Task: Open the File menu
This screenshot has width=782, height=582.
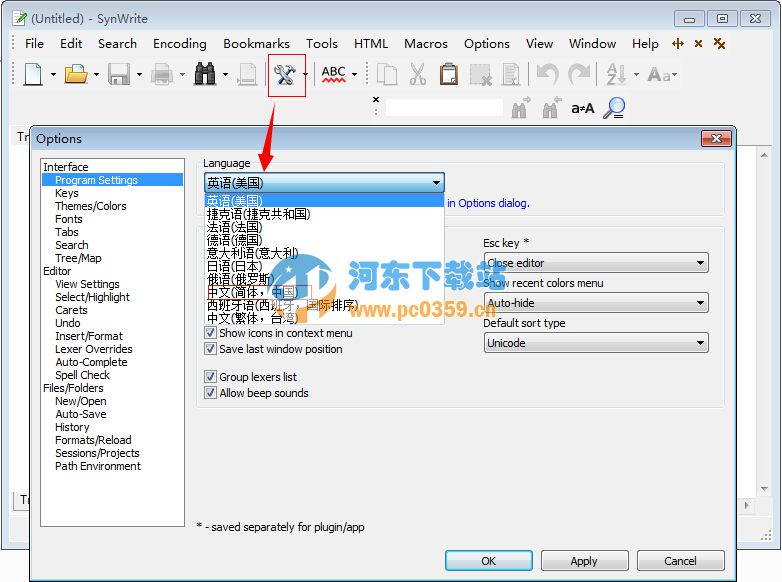Action: (x=34, y=44)
